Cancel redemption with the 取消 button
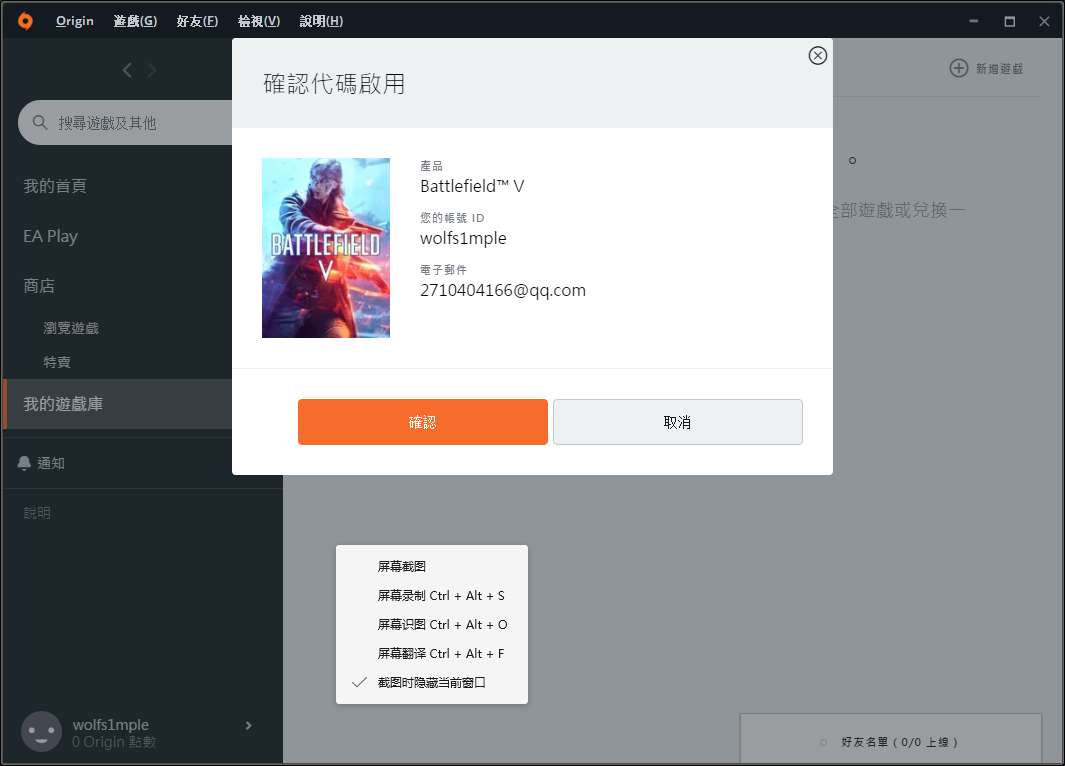The image size is (1065, 766). (678, 422)
